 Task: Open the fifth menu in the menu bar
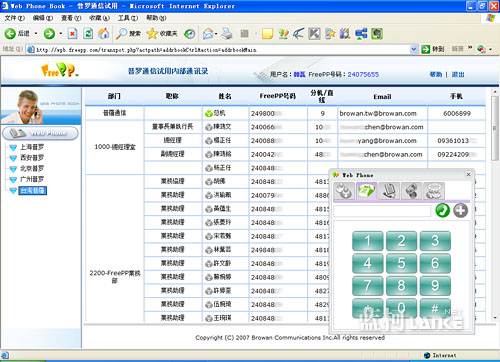point(128,18)
